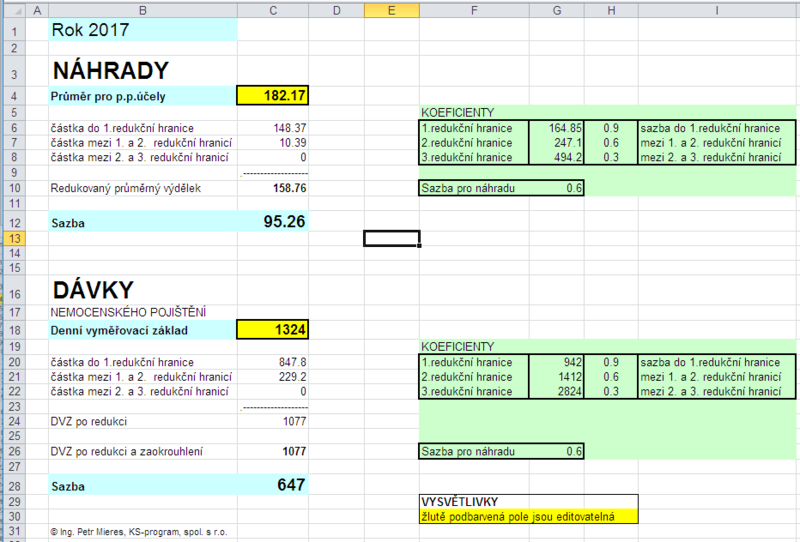Select the NÁHRADY heading cell
This screenshot has width=800, height=542.
(x=143, y=70)
